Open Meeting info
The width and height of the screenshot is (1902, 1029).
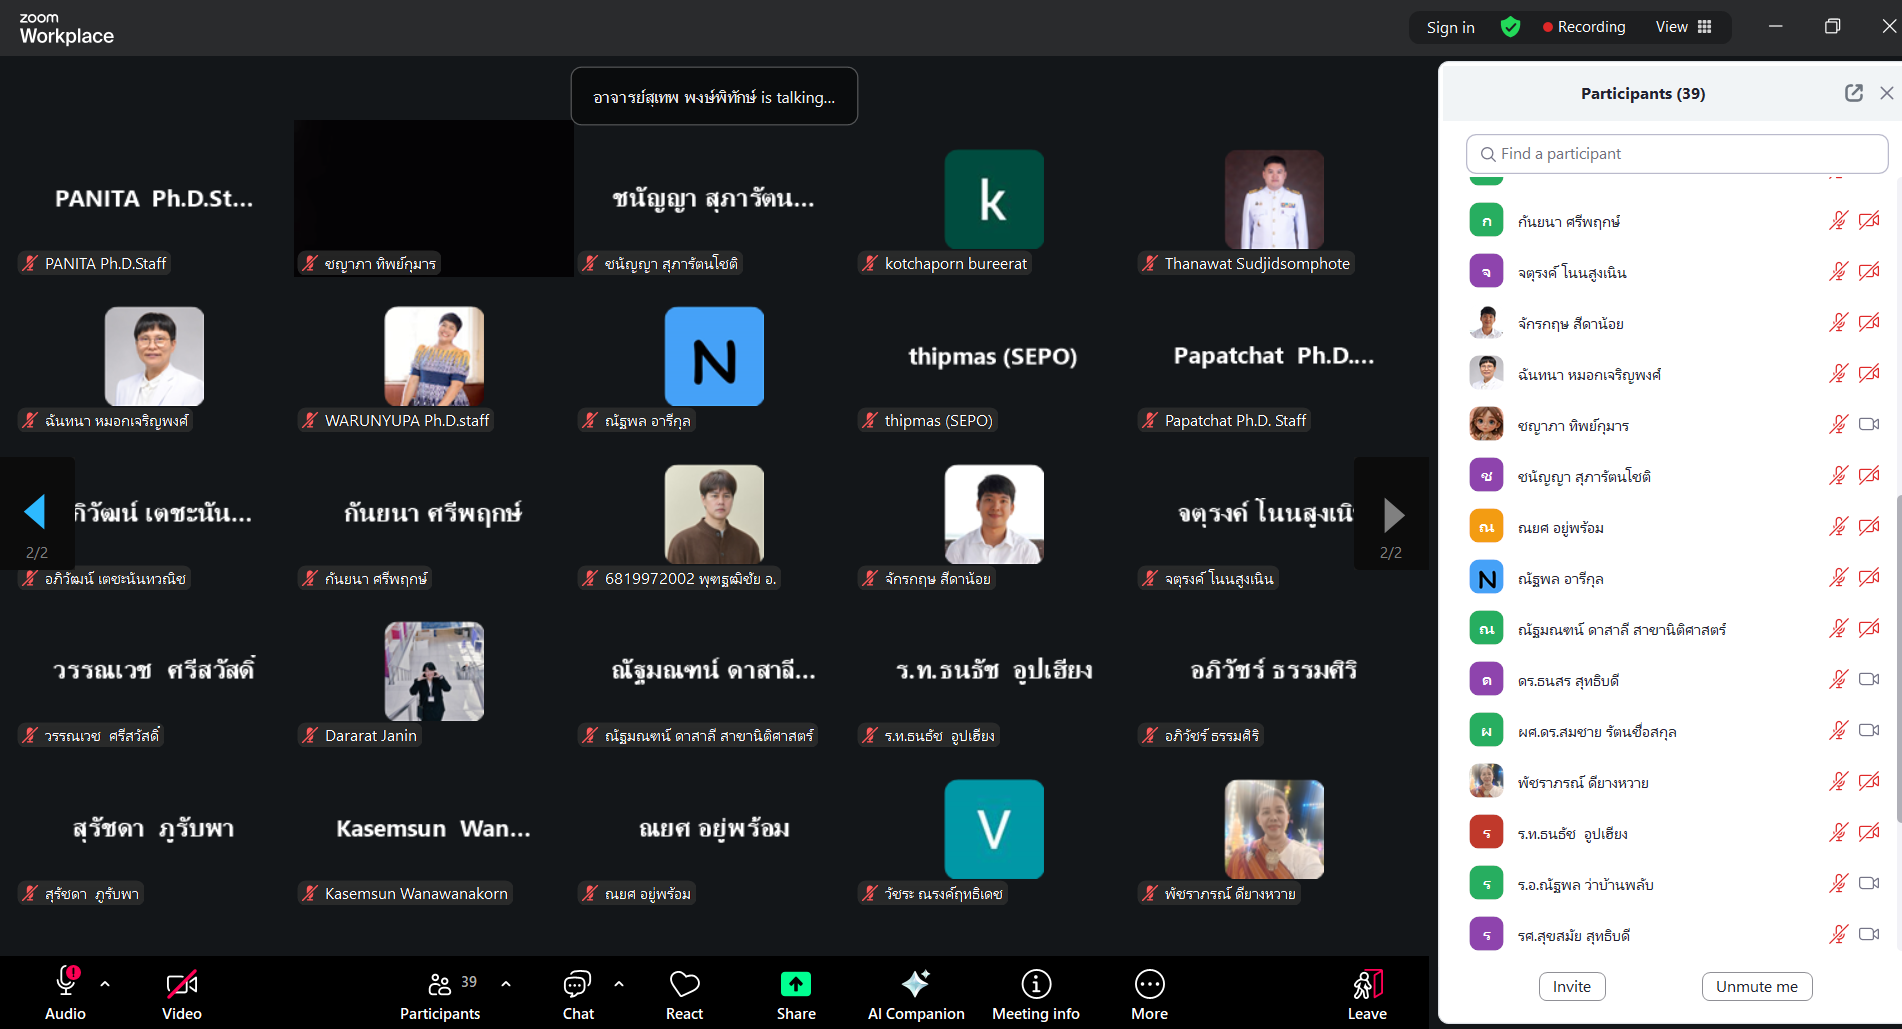pyautogui.click(x=1035, y=994)
